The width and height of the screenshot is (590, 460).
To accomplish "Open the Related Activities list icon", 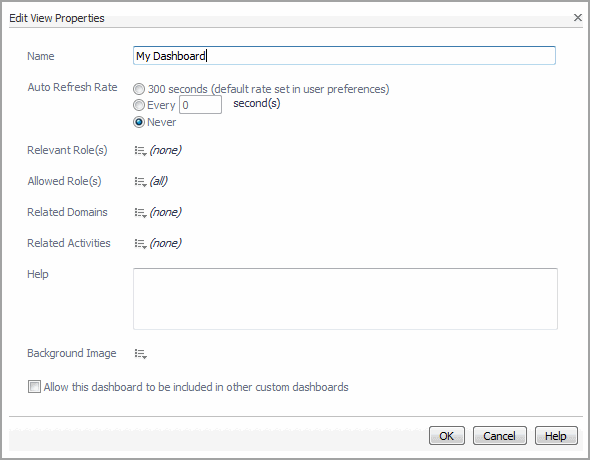I will pyautogui.click(x=140, y=244).
